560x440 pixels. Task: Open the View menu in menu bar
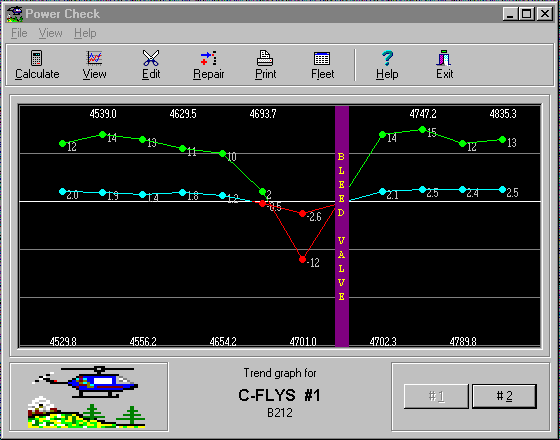pyautogui.click(x=51, y=33)
